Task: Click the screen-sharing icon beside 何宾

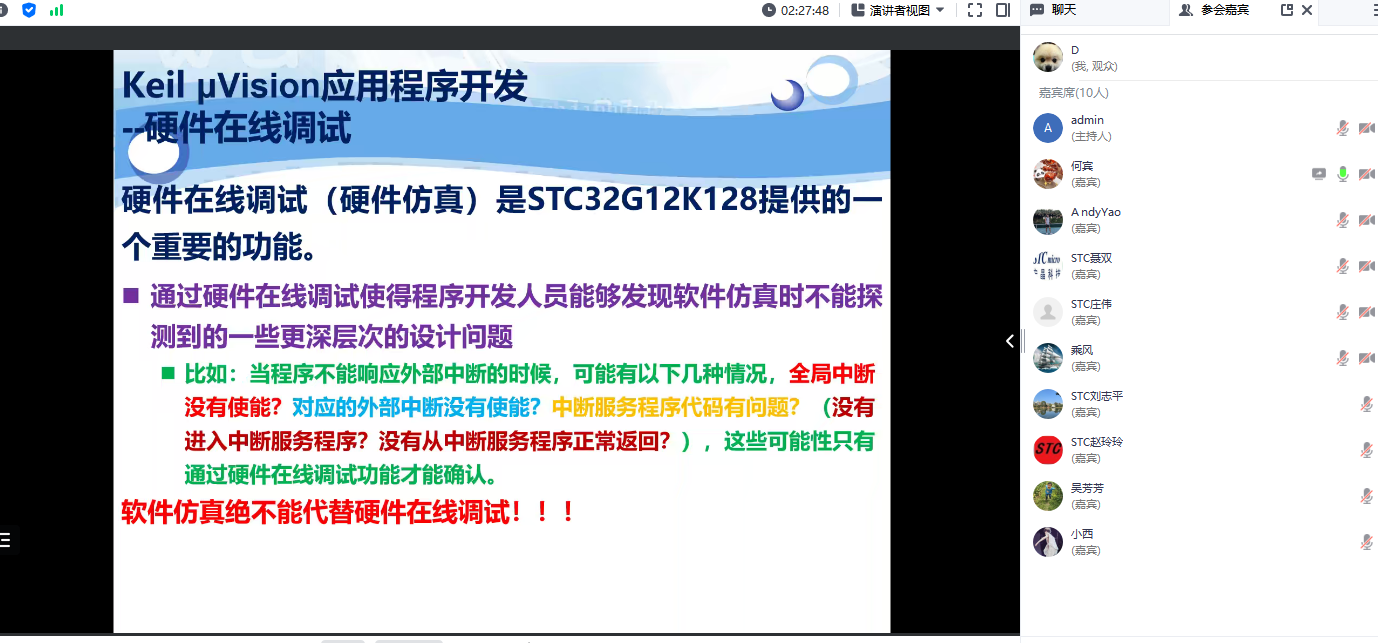Action: (1319, 174)
